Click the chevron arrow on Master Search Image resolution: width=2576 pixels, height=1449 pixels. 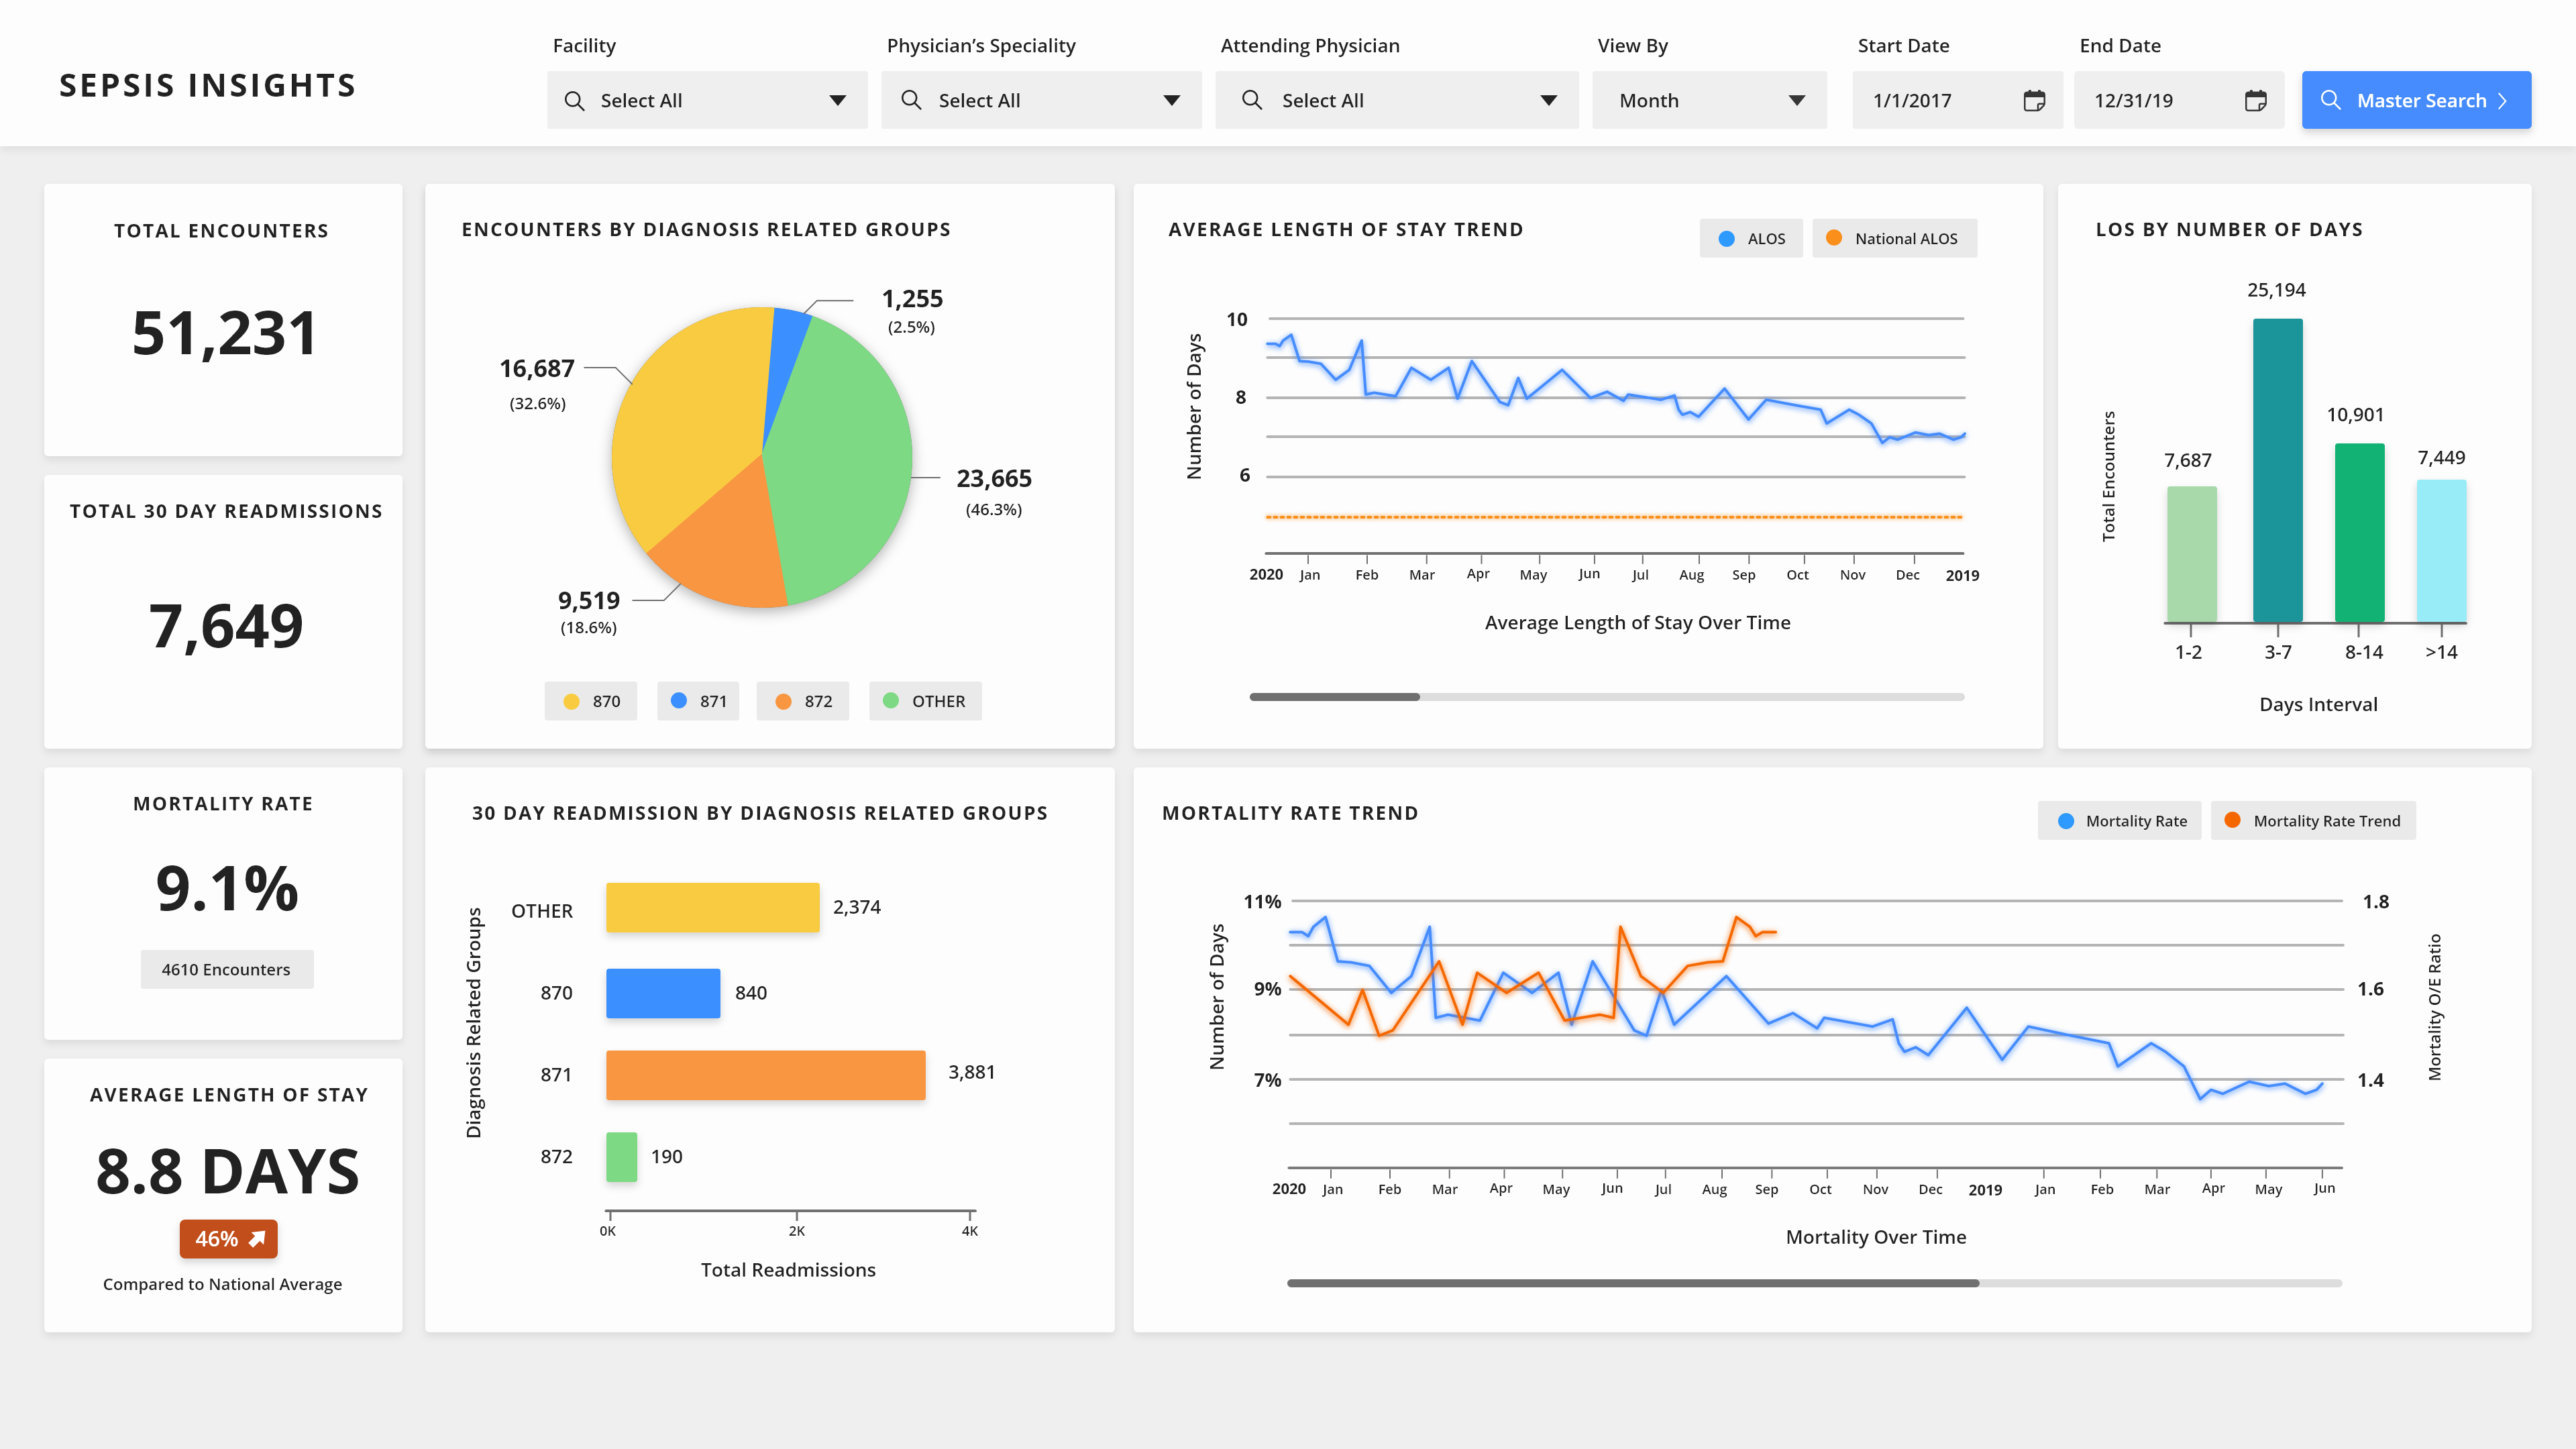[2503, 101]
